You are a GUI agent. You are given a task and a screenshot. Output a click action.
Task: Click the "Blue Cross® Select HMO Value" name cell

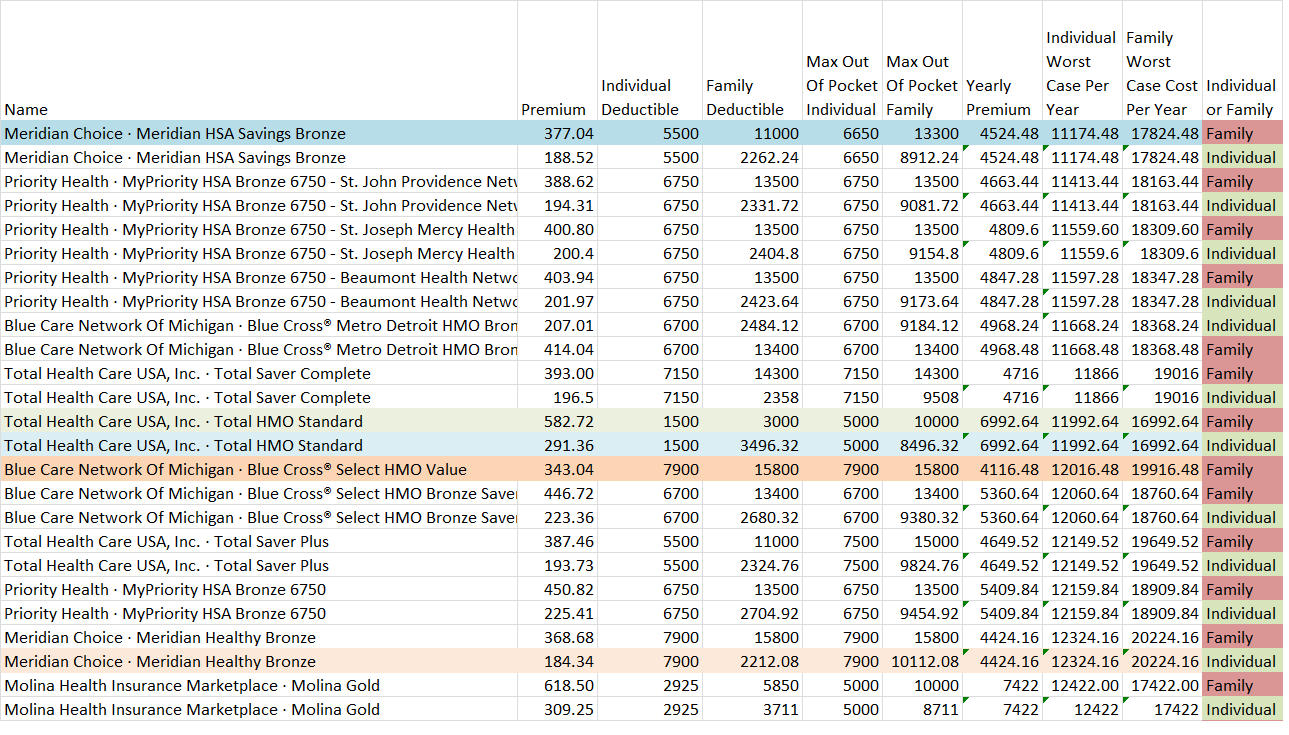pyautogui.click(x=259, y=469)
